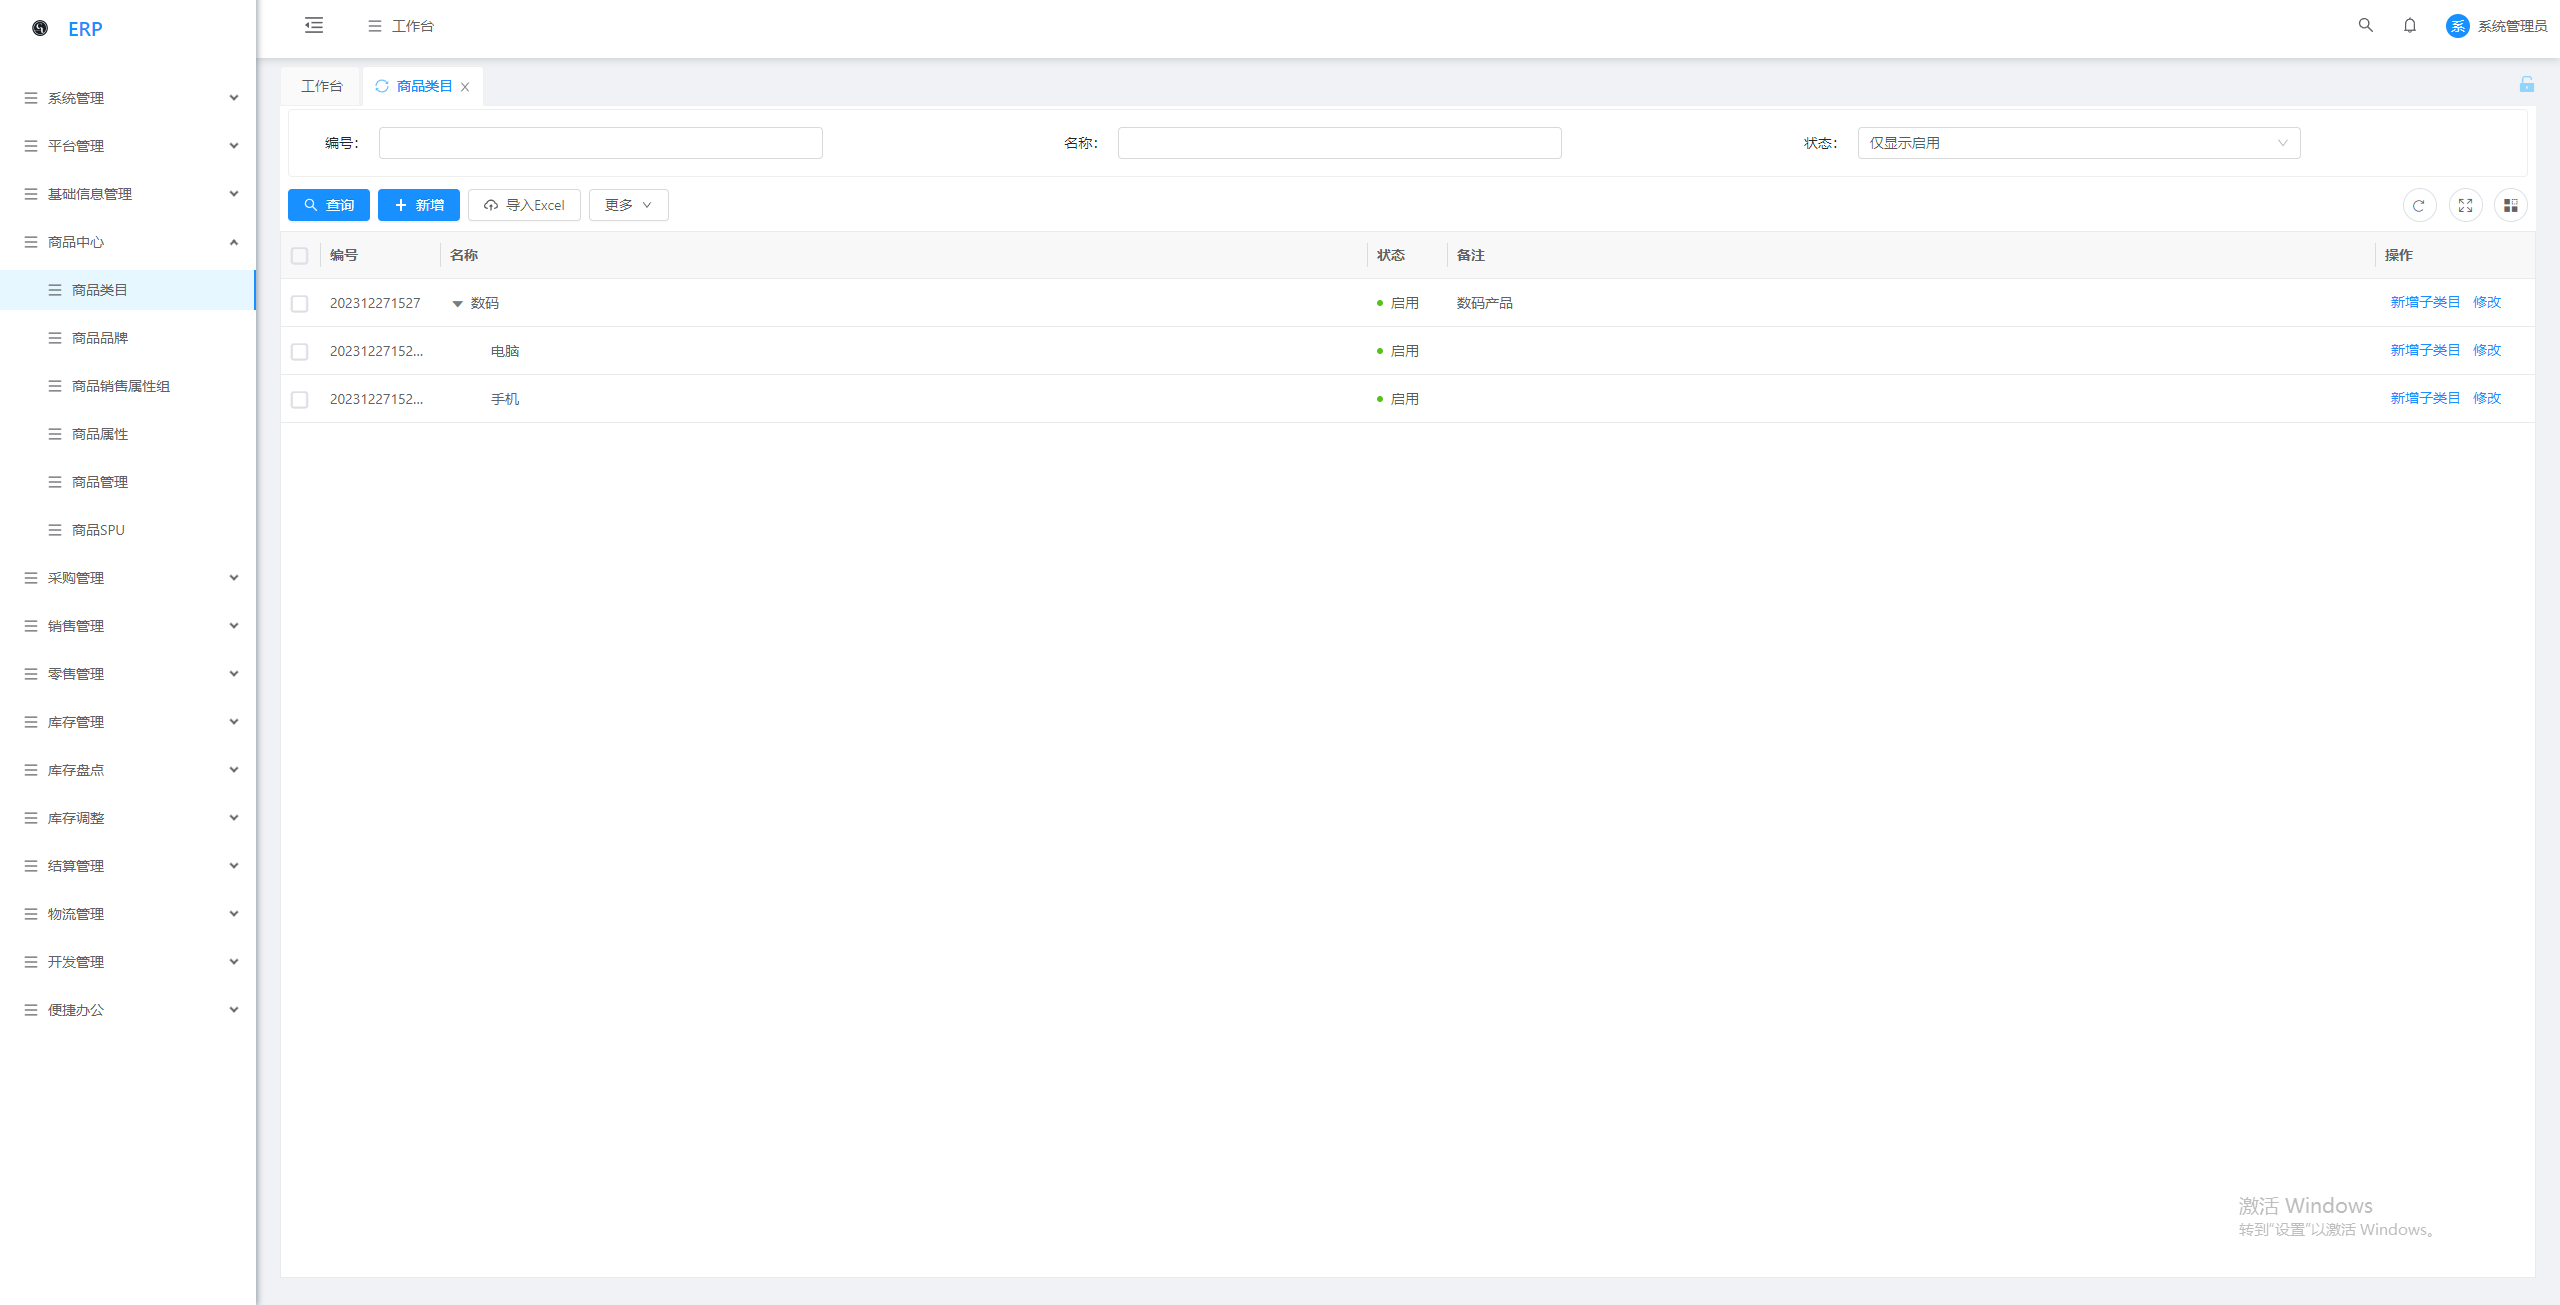The height and width of the screenshot is (1305, 2560).
Task: Check the row for 手机
Action: tap(299, 400)
